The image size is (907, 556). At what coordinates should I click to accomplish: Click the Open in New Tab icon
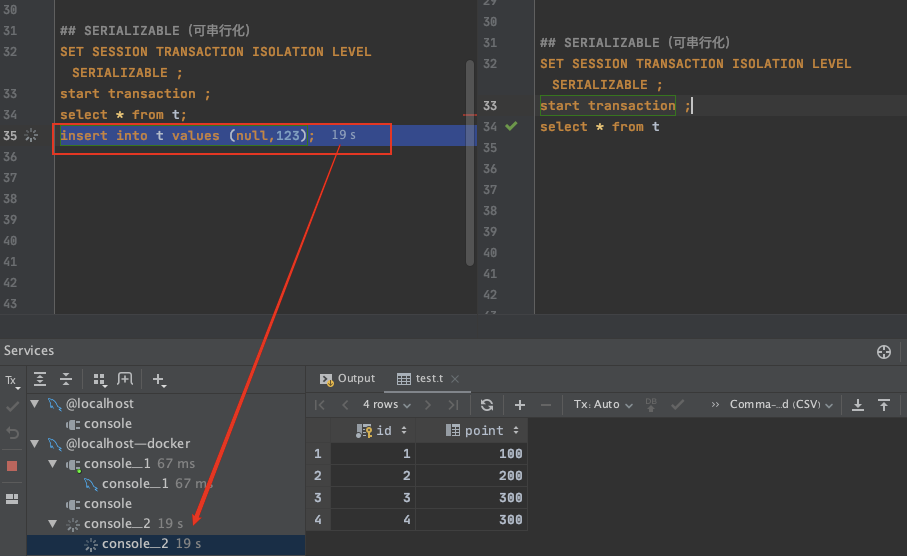[x=125, y=379]
